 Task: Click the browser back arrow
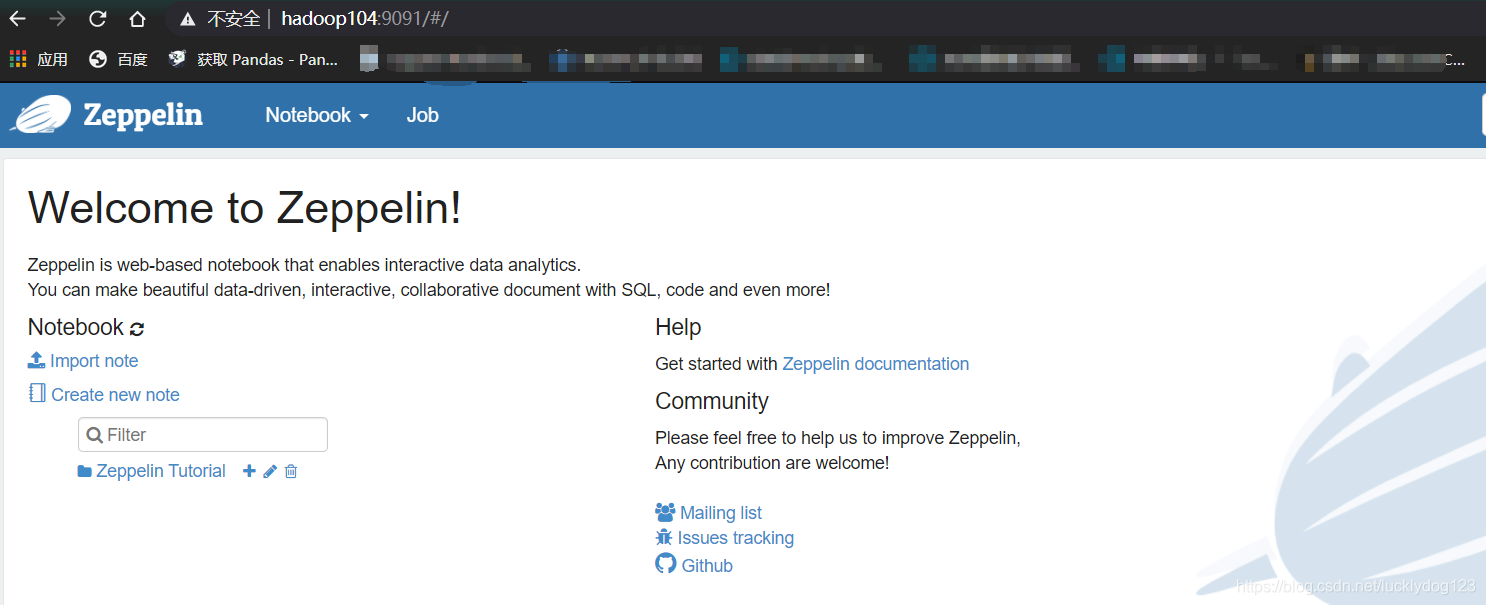pyautogui.click(x=17, y=18)
